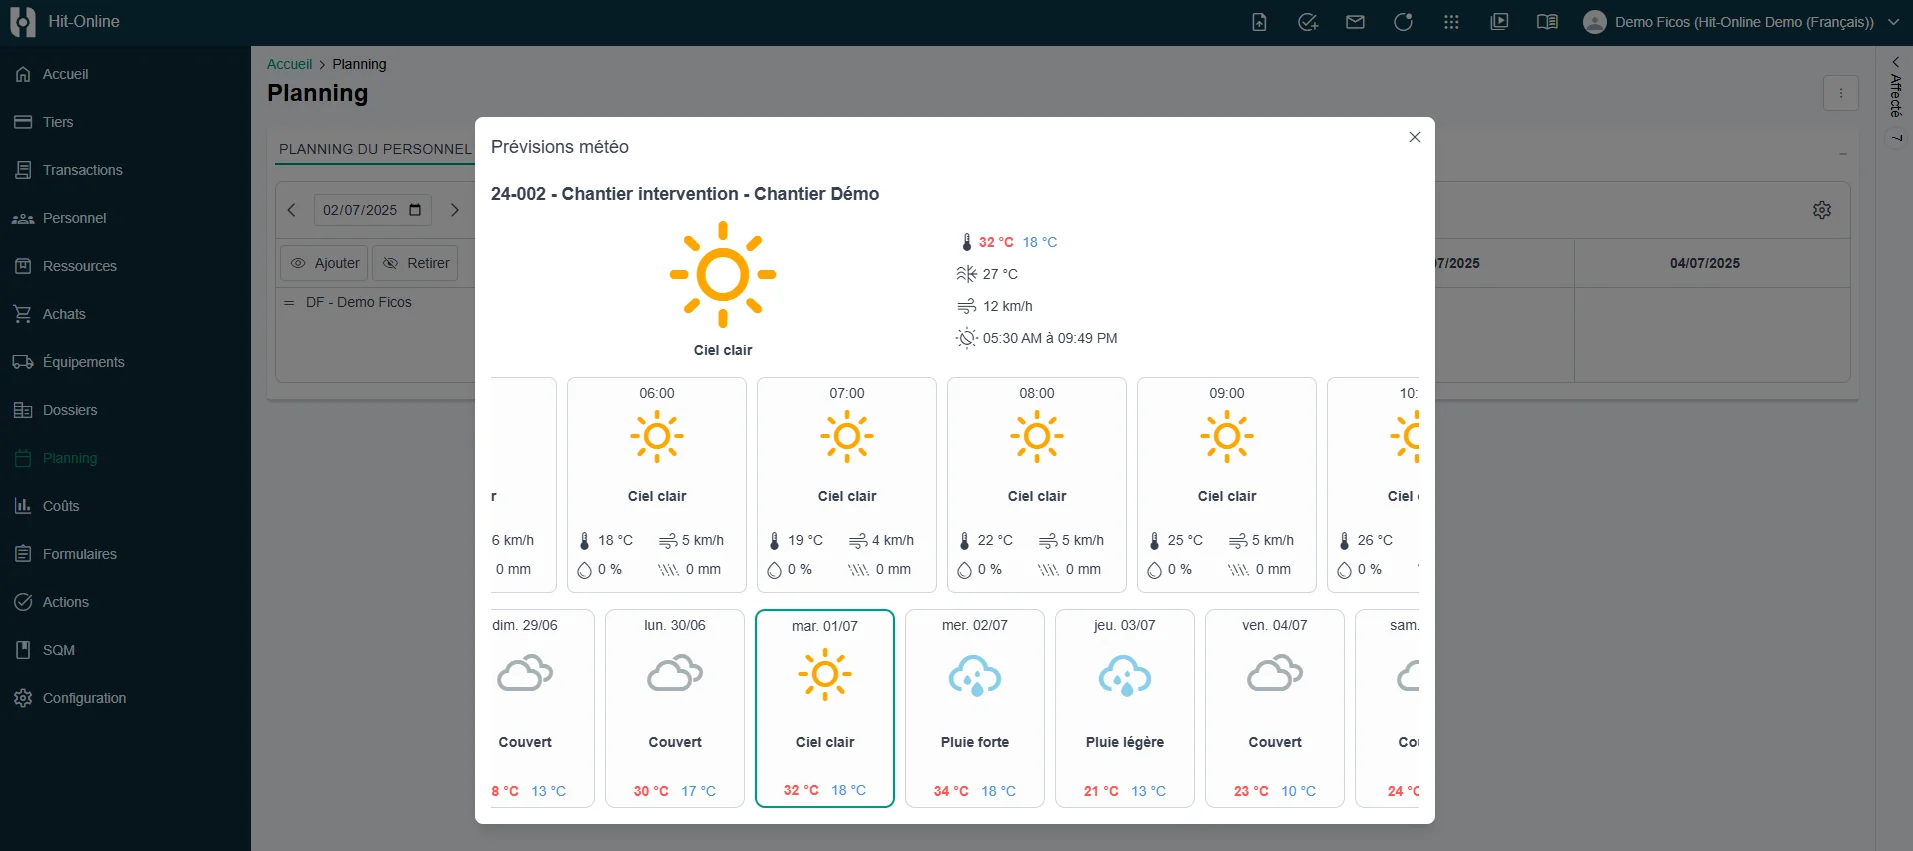The height and width of the screenshot is (851, 1913).
Task: Expand the Demo Ficos account dropdown
Action: 1893,22
